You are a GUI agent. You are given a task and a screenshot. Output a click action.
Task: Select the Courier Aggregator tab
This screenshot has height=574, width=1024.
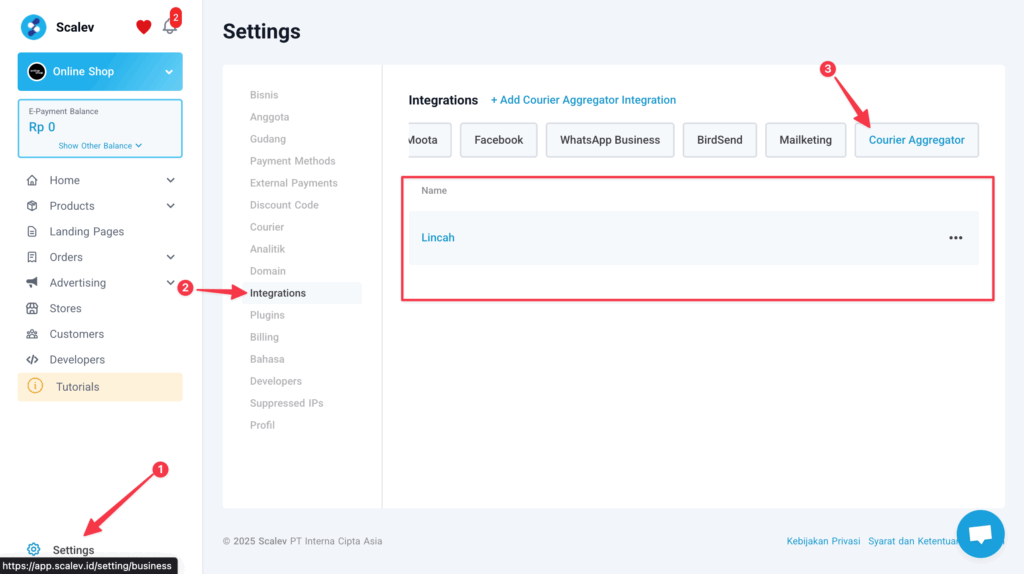(x=916, y=140)
